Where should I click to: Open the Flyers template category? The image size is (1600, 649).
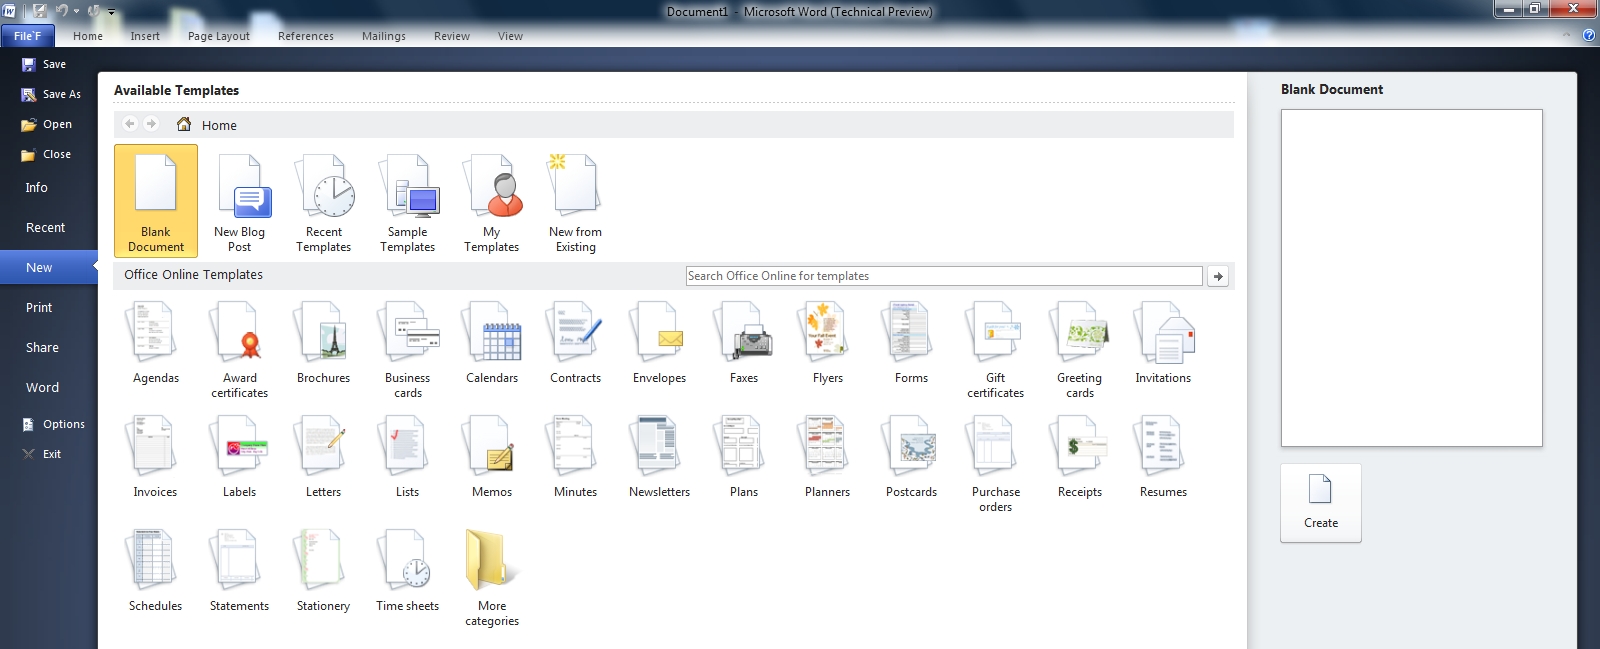828,345
